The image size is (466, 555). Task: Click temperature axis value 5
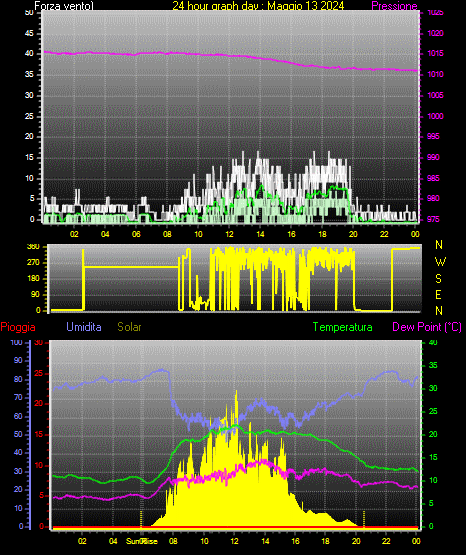point(431,503)
